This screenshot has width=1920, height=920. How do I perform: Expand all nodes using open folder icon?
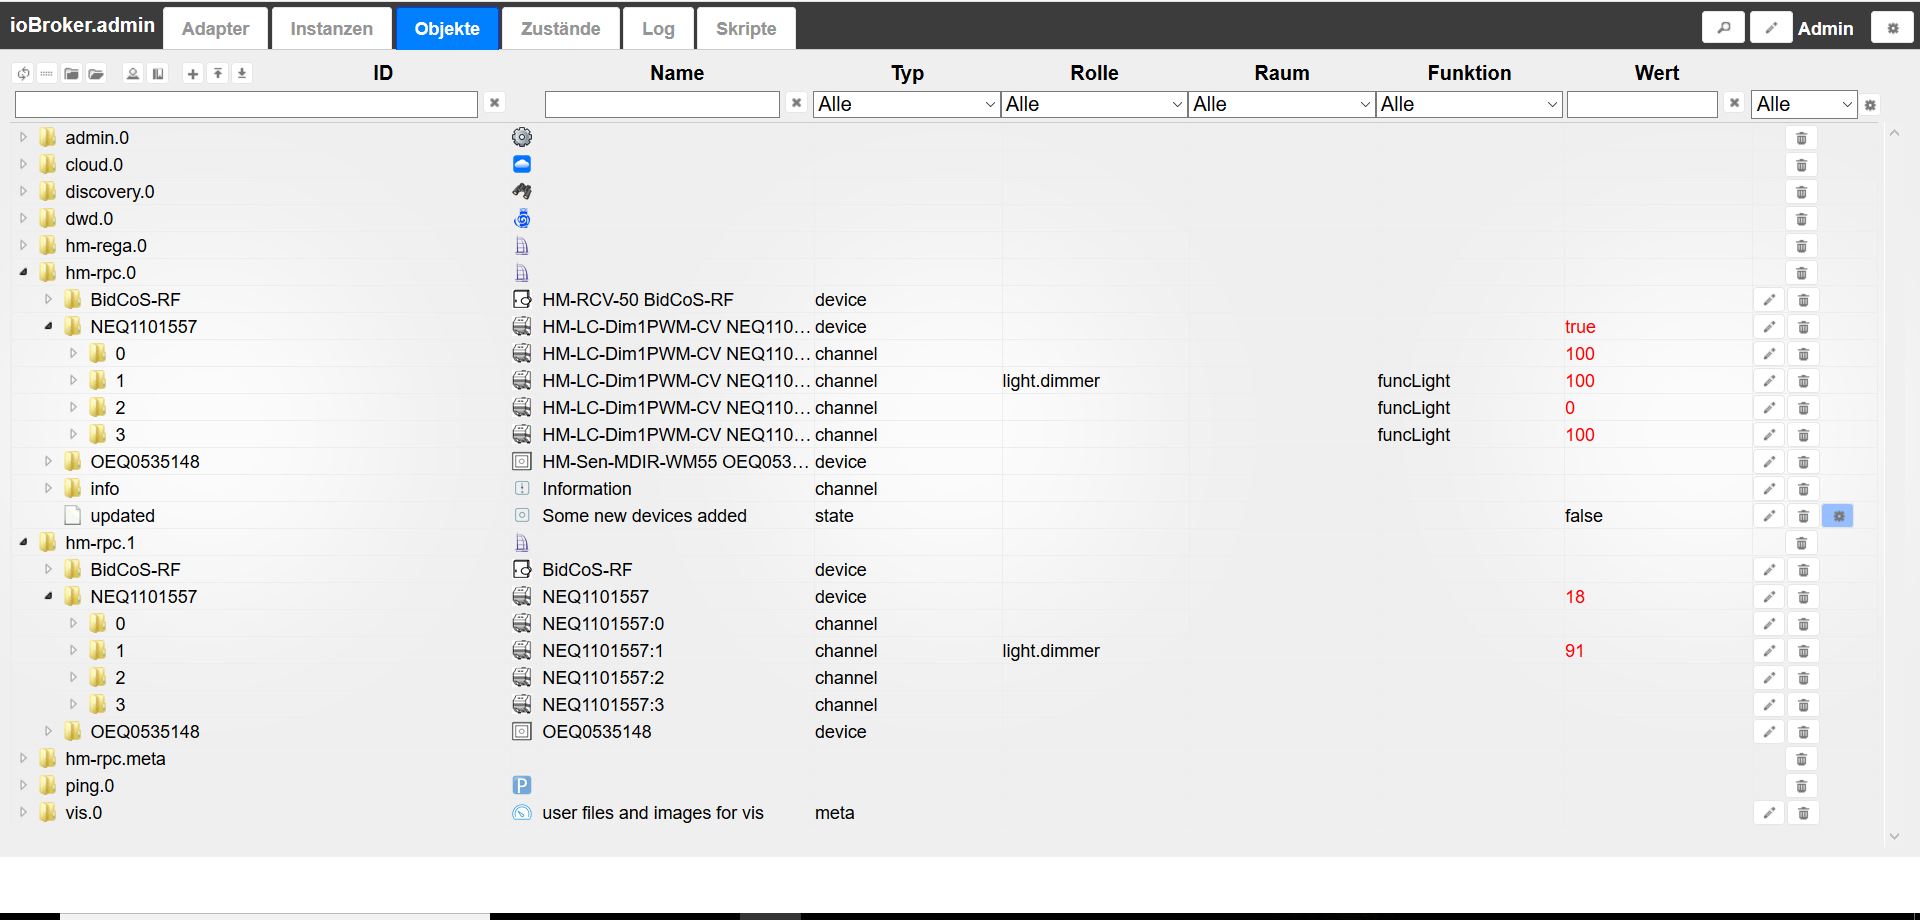pyautogui.click(x=96, y=73)
